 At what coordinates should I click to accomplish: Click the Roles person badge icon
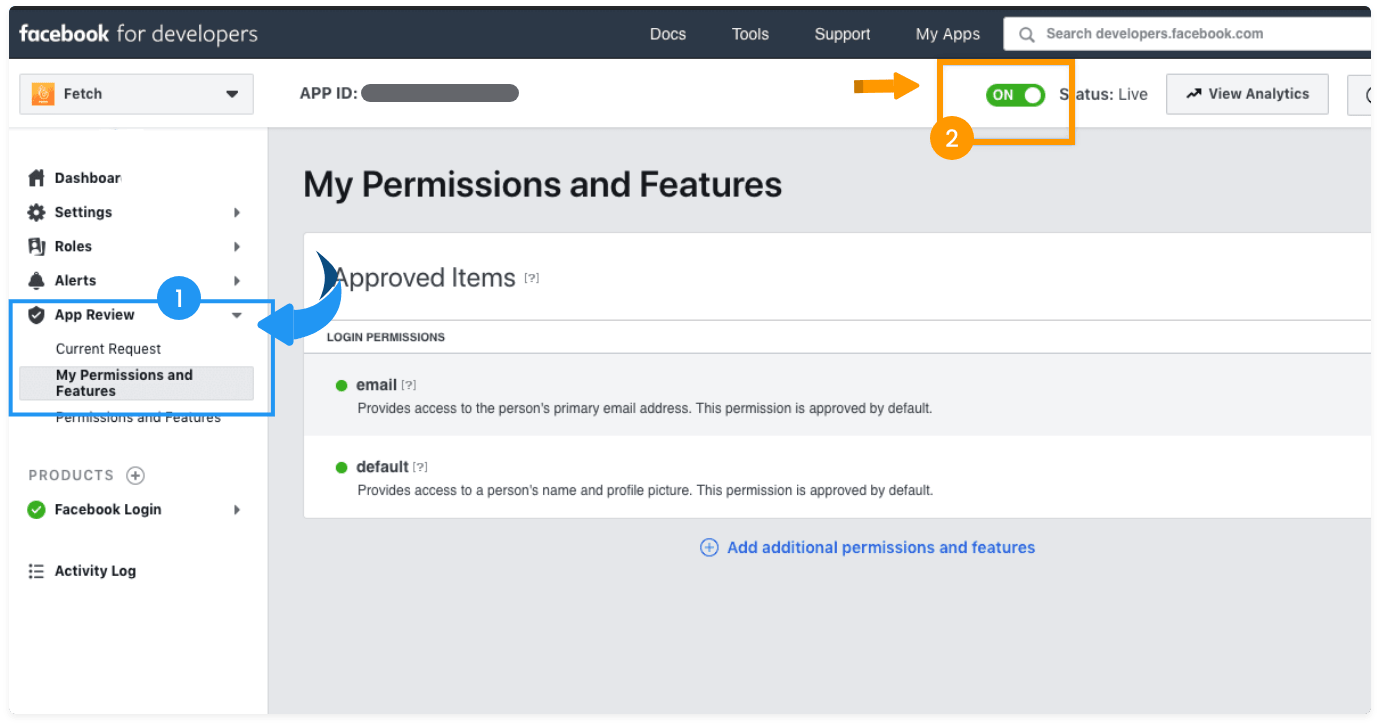(36, 246)
